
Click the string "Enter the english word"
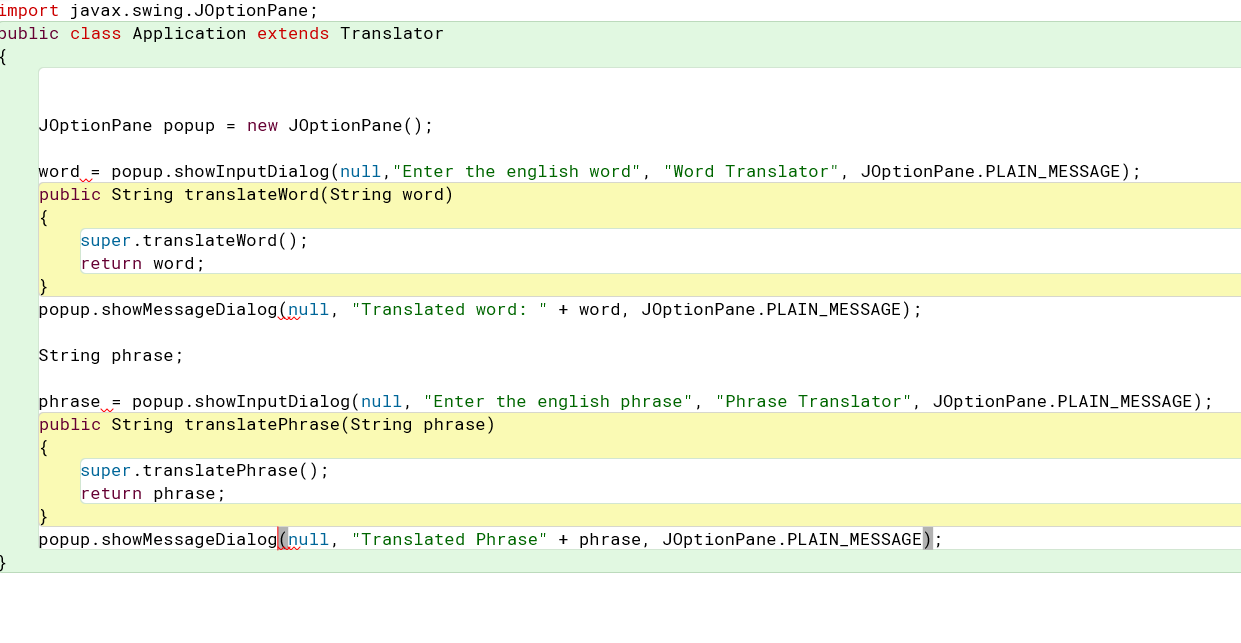pos(515,171)
